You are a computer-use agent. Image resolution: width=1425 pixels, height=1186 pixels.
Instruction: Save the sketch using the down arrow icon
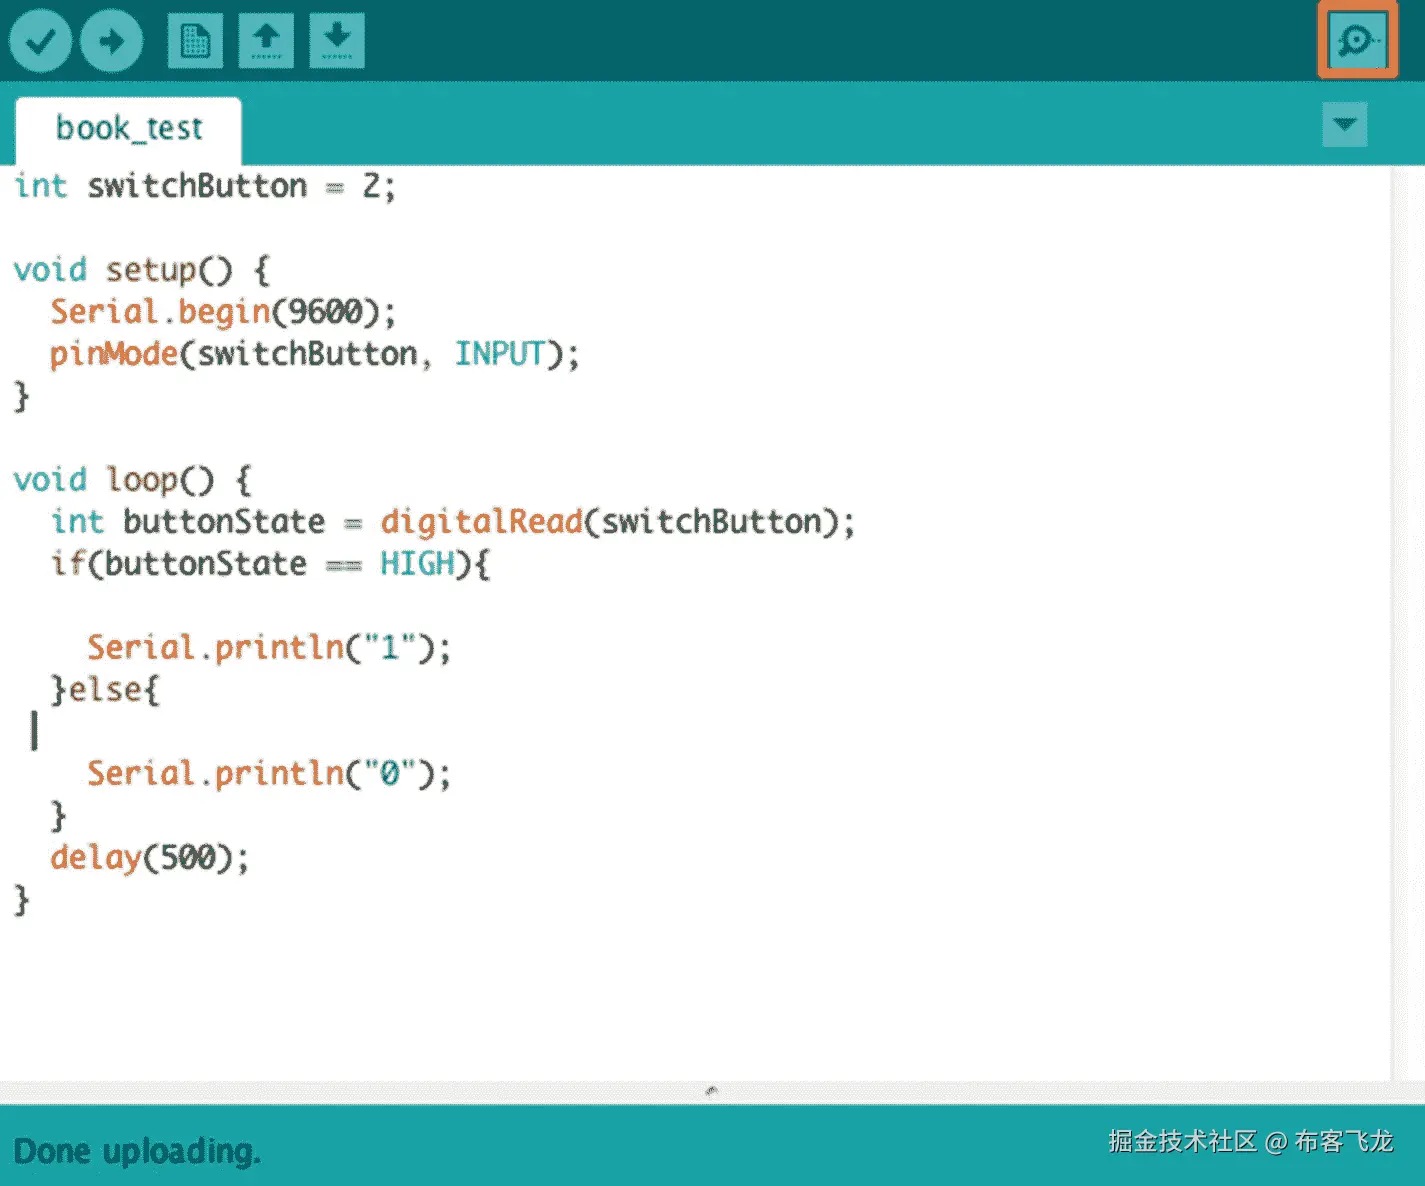click(336, 40)
